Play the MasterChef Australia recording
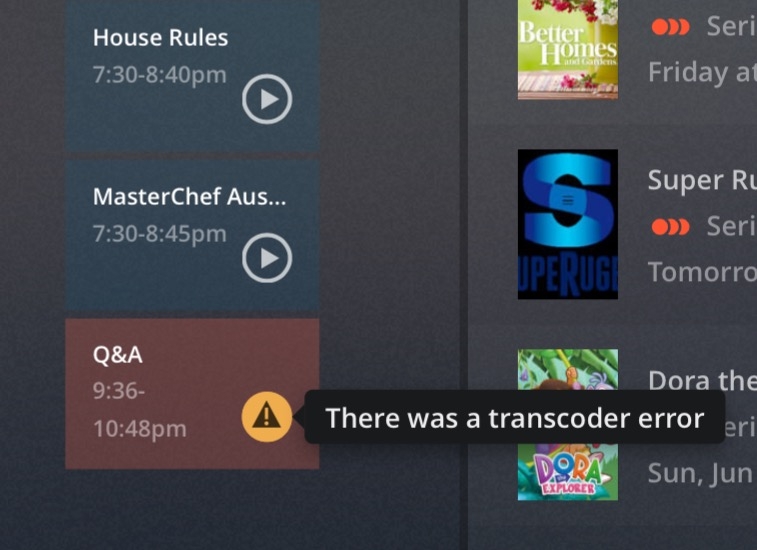Image resolution: width=757 pixels, height=550 pixels. (x=267, y=258)
